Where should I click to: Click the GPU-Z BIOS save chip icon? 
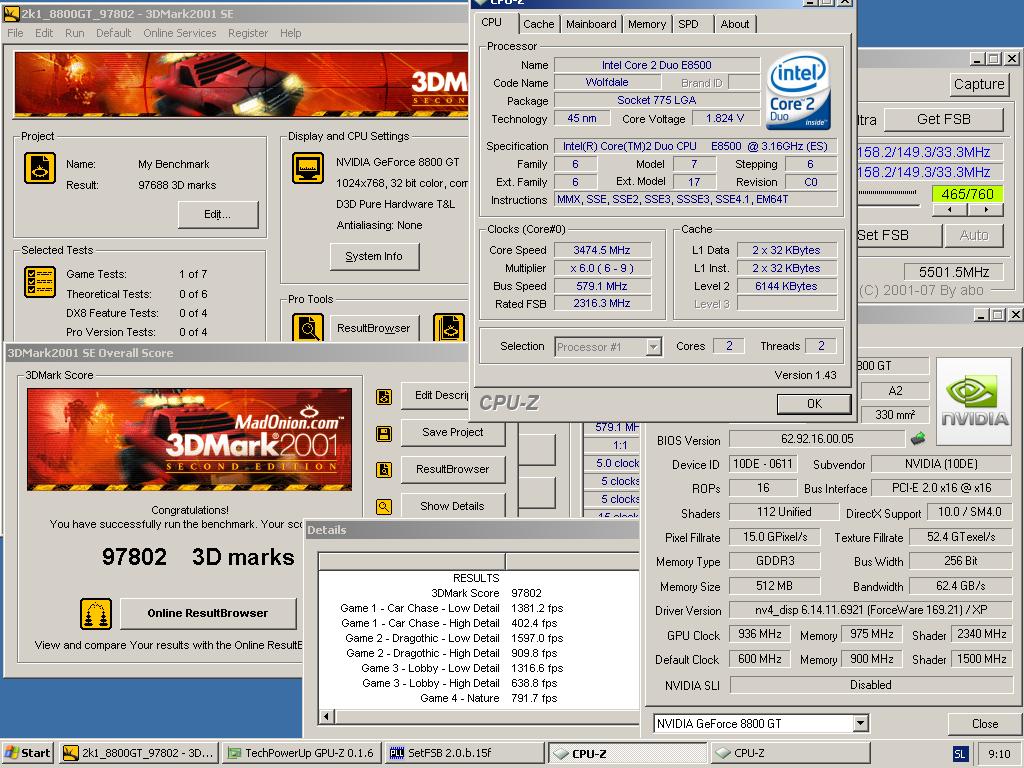(x=918, y=438)
